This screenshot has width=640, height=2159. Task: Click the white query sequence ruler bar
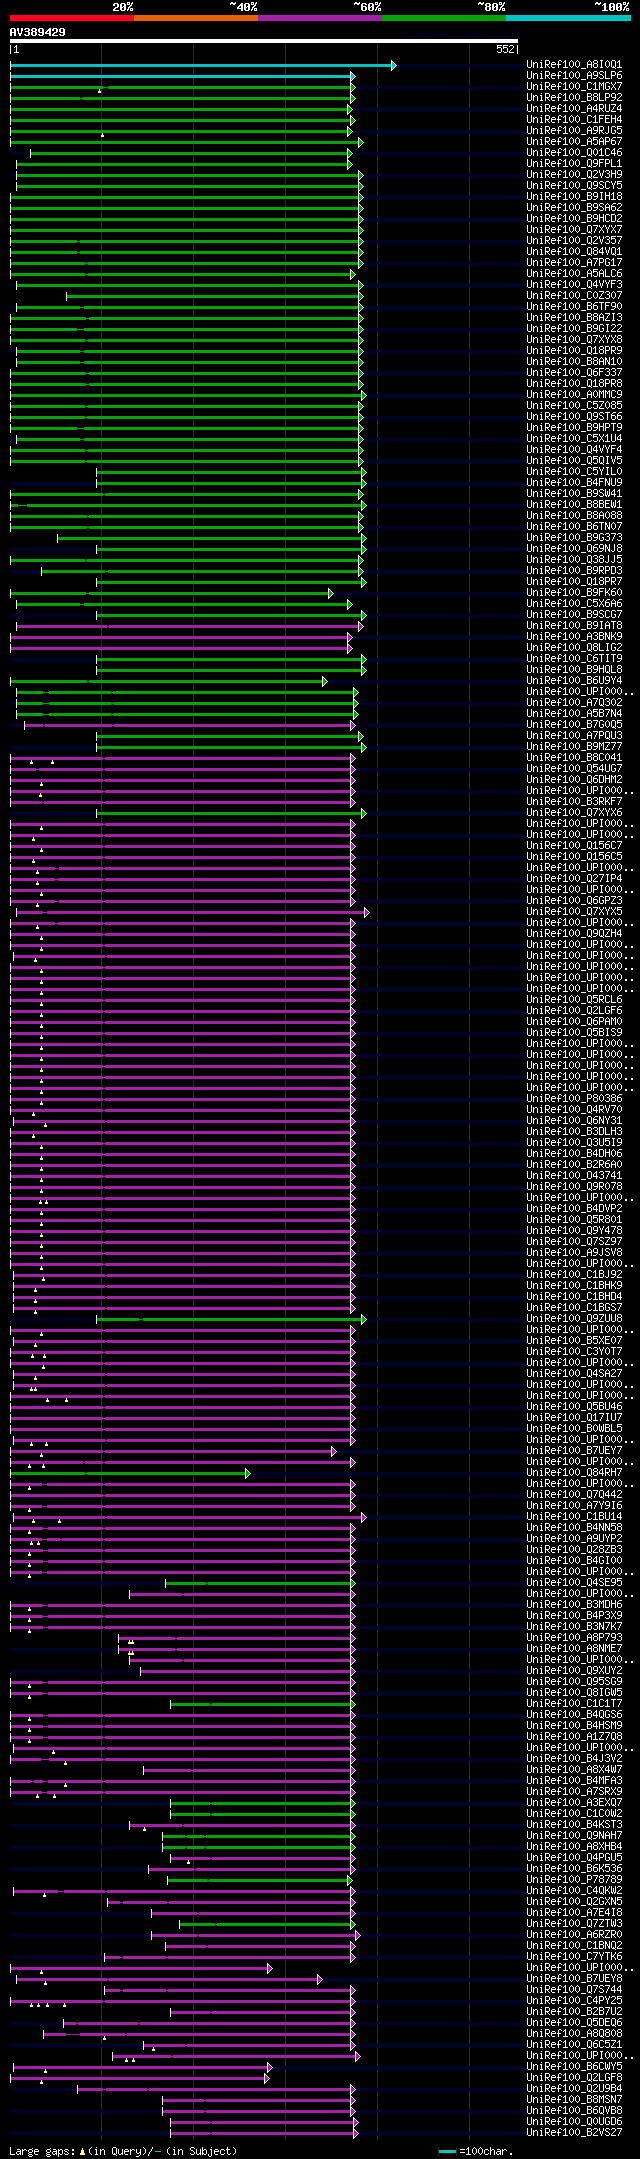tap(264, 41)
